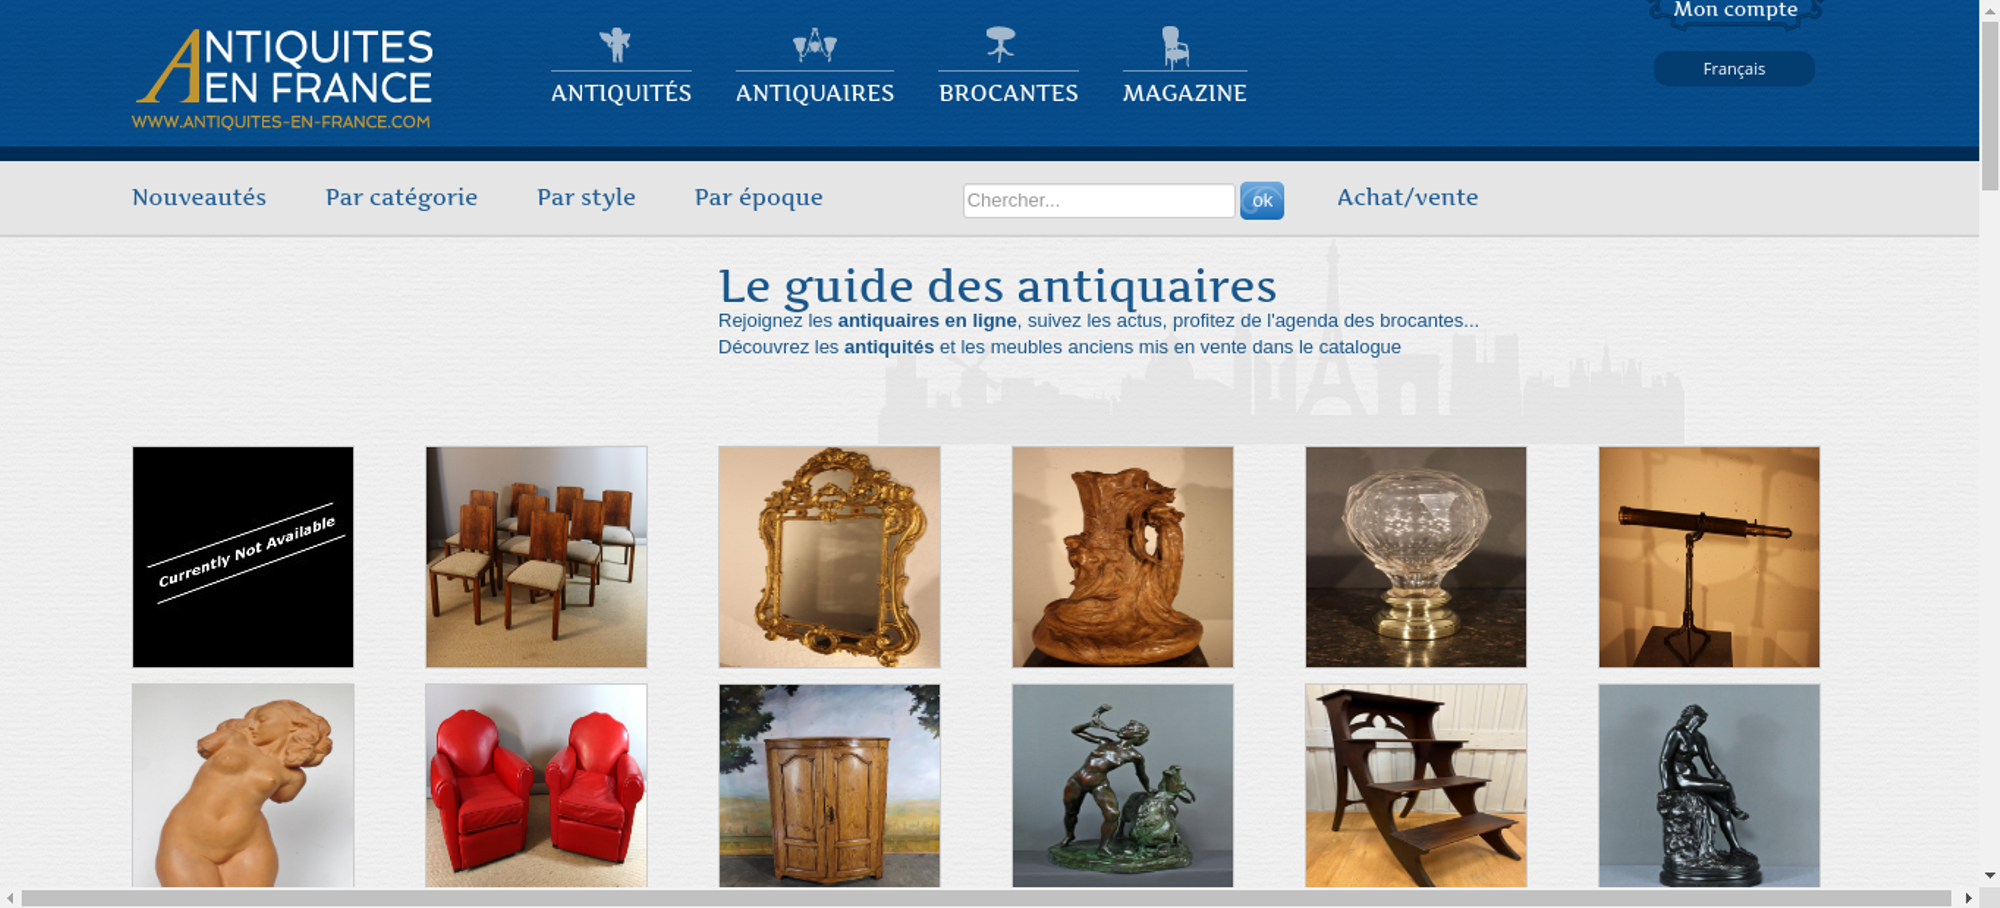2000x908 pixels.
Task: Click the armchair icon above Magazine
Action: [x=1175, y=47]
